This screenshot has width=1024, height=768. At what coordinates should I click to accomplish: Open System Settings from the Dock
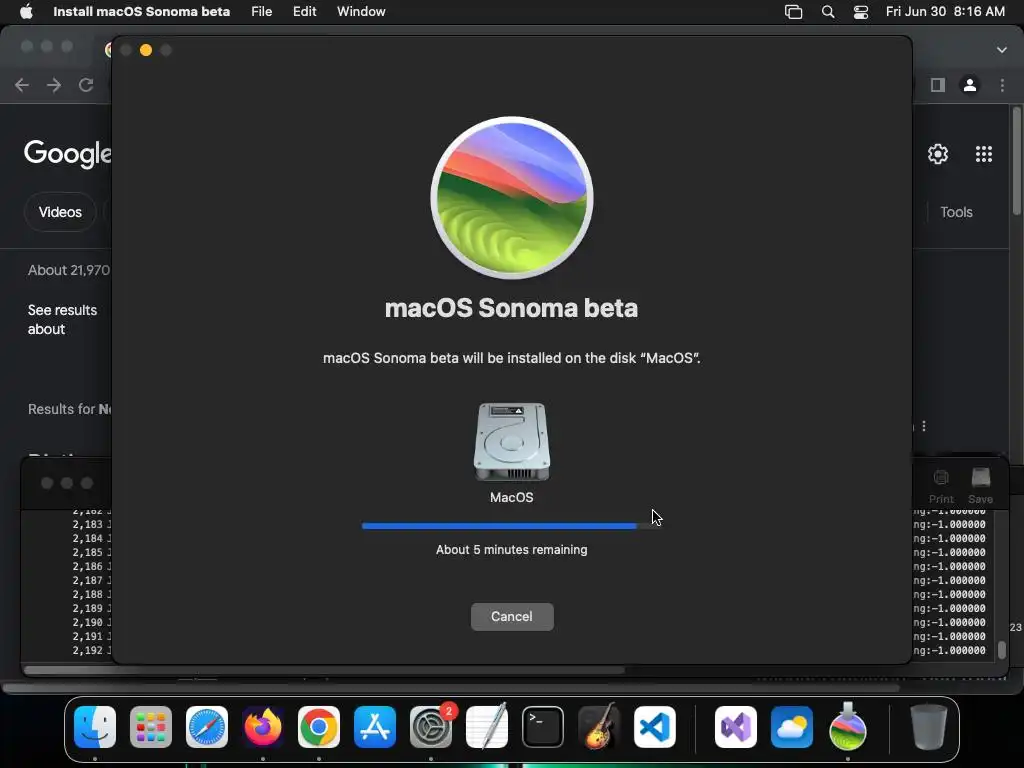coord(431,727)
